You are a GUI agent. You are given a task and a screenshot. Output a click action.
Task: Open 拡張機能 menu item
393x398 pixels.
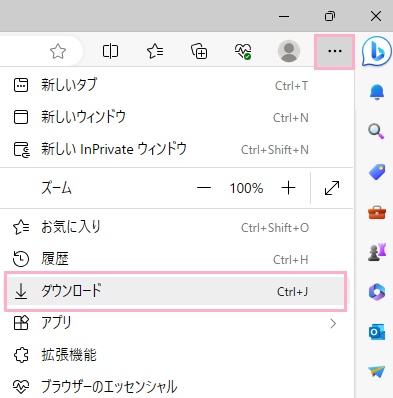pos(177,355)
